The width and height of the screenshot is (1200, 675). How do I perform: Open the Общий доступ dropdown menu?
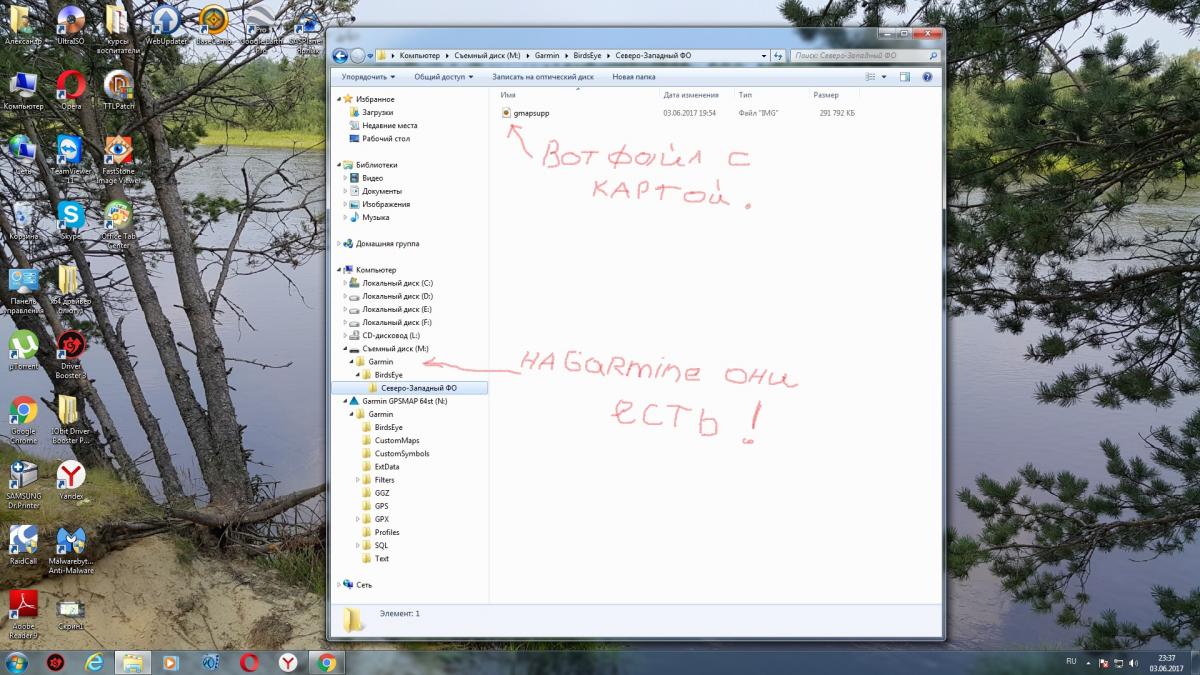point(444,77)
